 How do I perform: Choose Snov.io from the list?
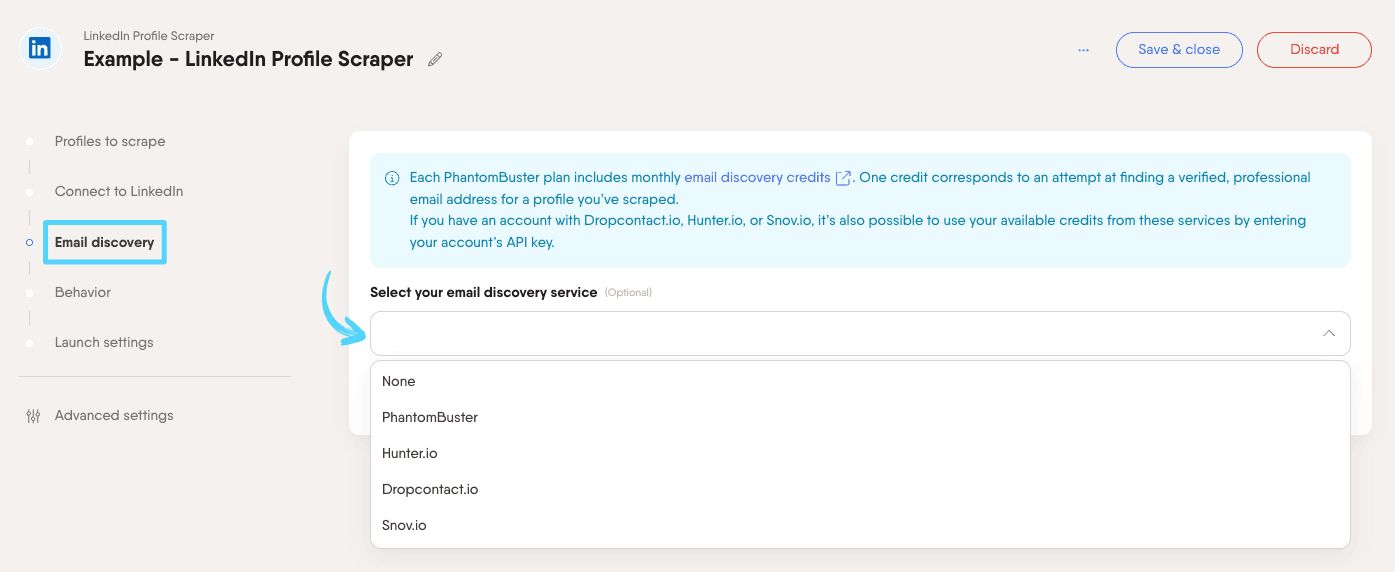pos(860,525)
